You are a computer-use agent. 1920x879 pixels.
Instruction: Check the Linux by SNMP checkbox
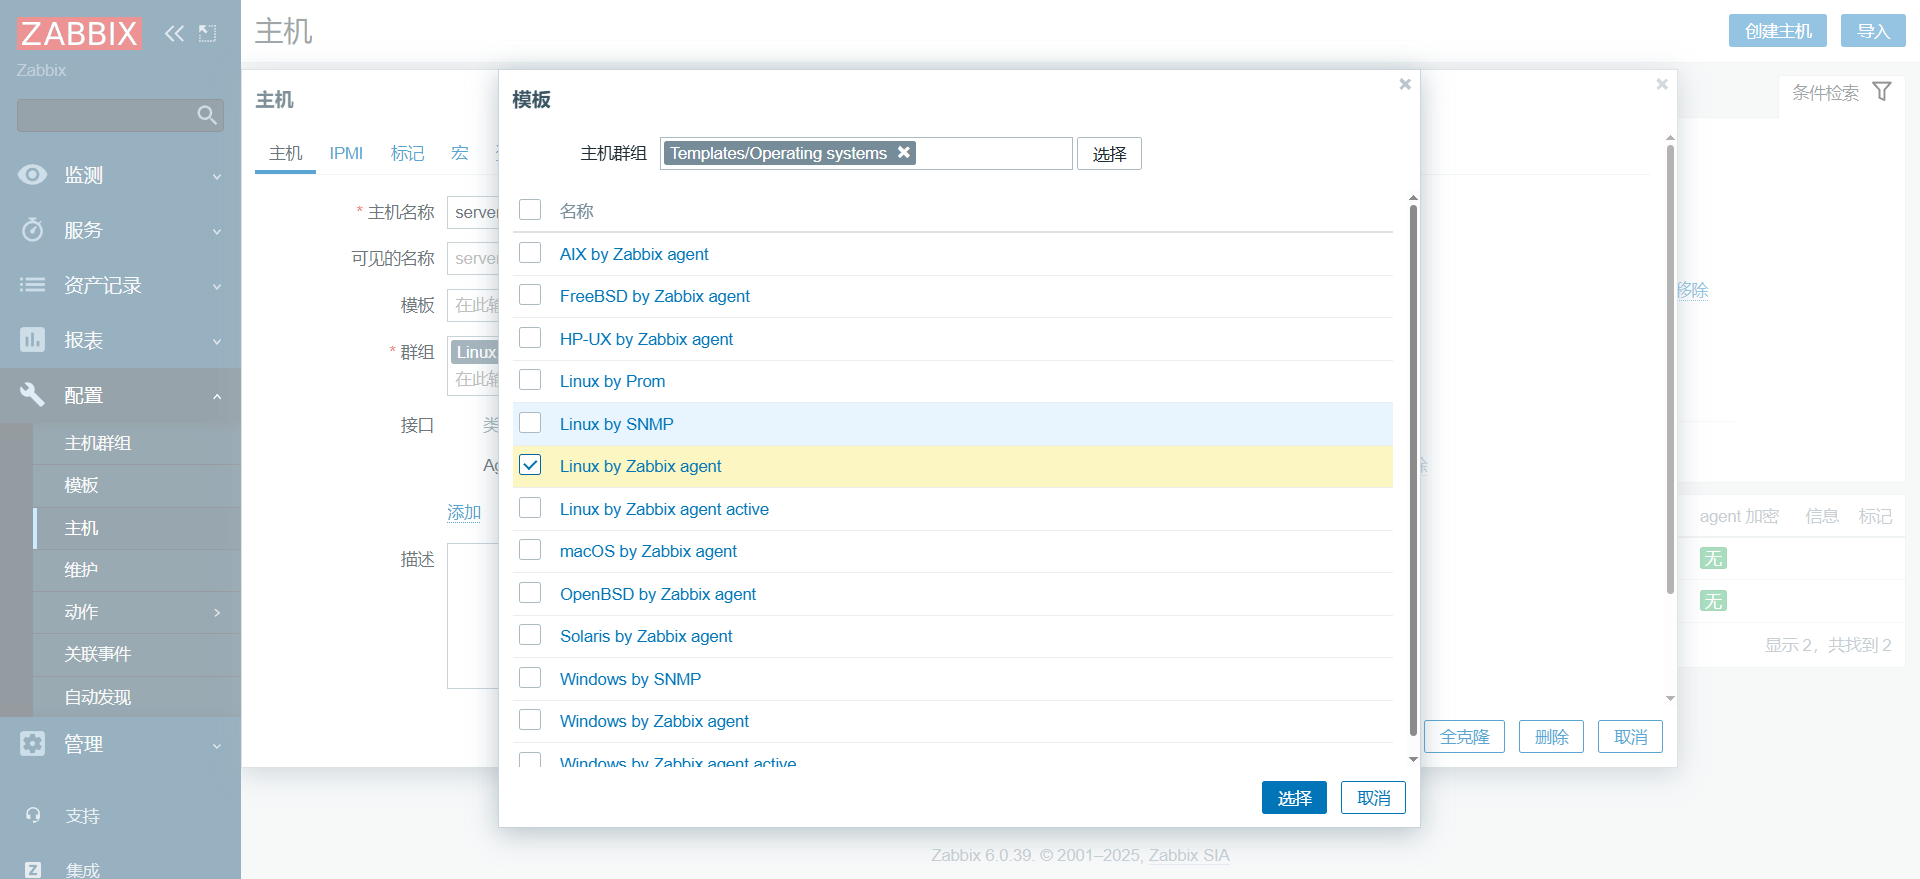pyautogui.click(x=530, y=423)
